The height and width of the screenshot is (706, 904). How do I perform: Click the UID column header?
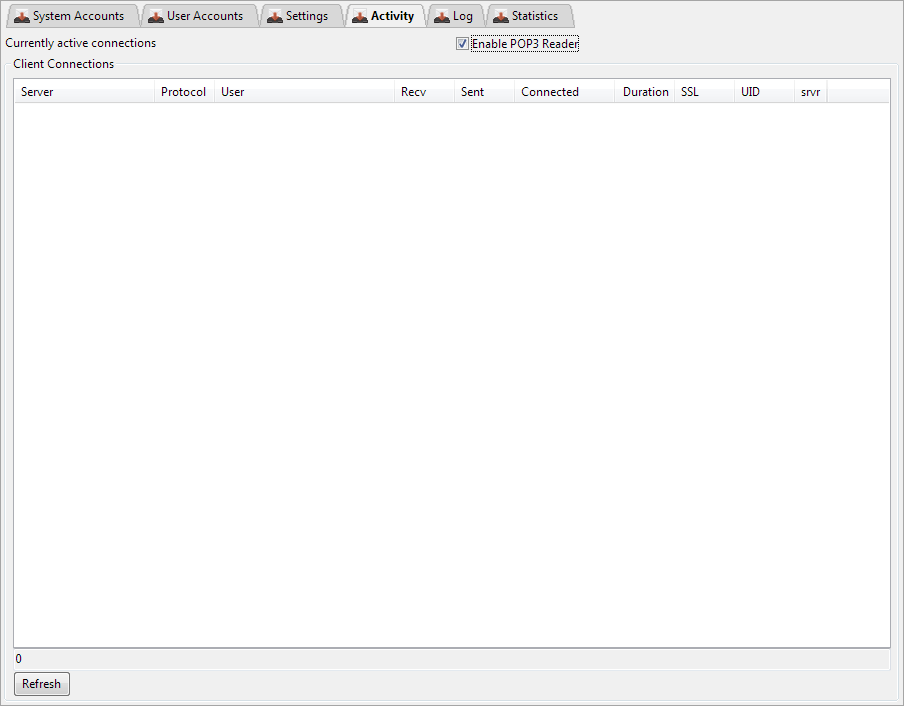tap(764, 92)
